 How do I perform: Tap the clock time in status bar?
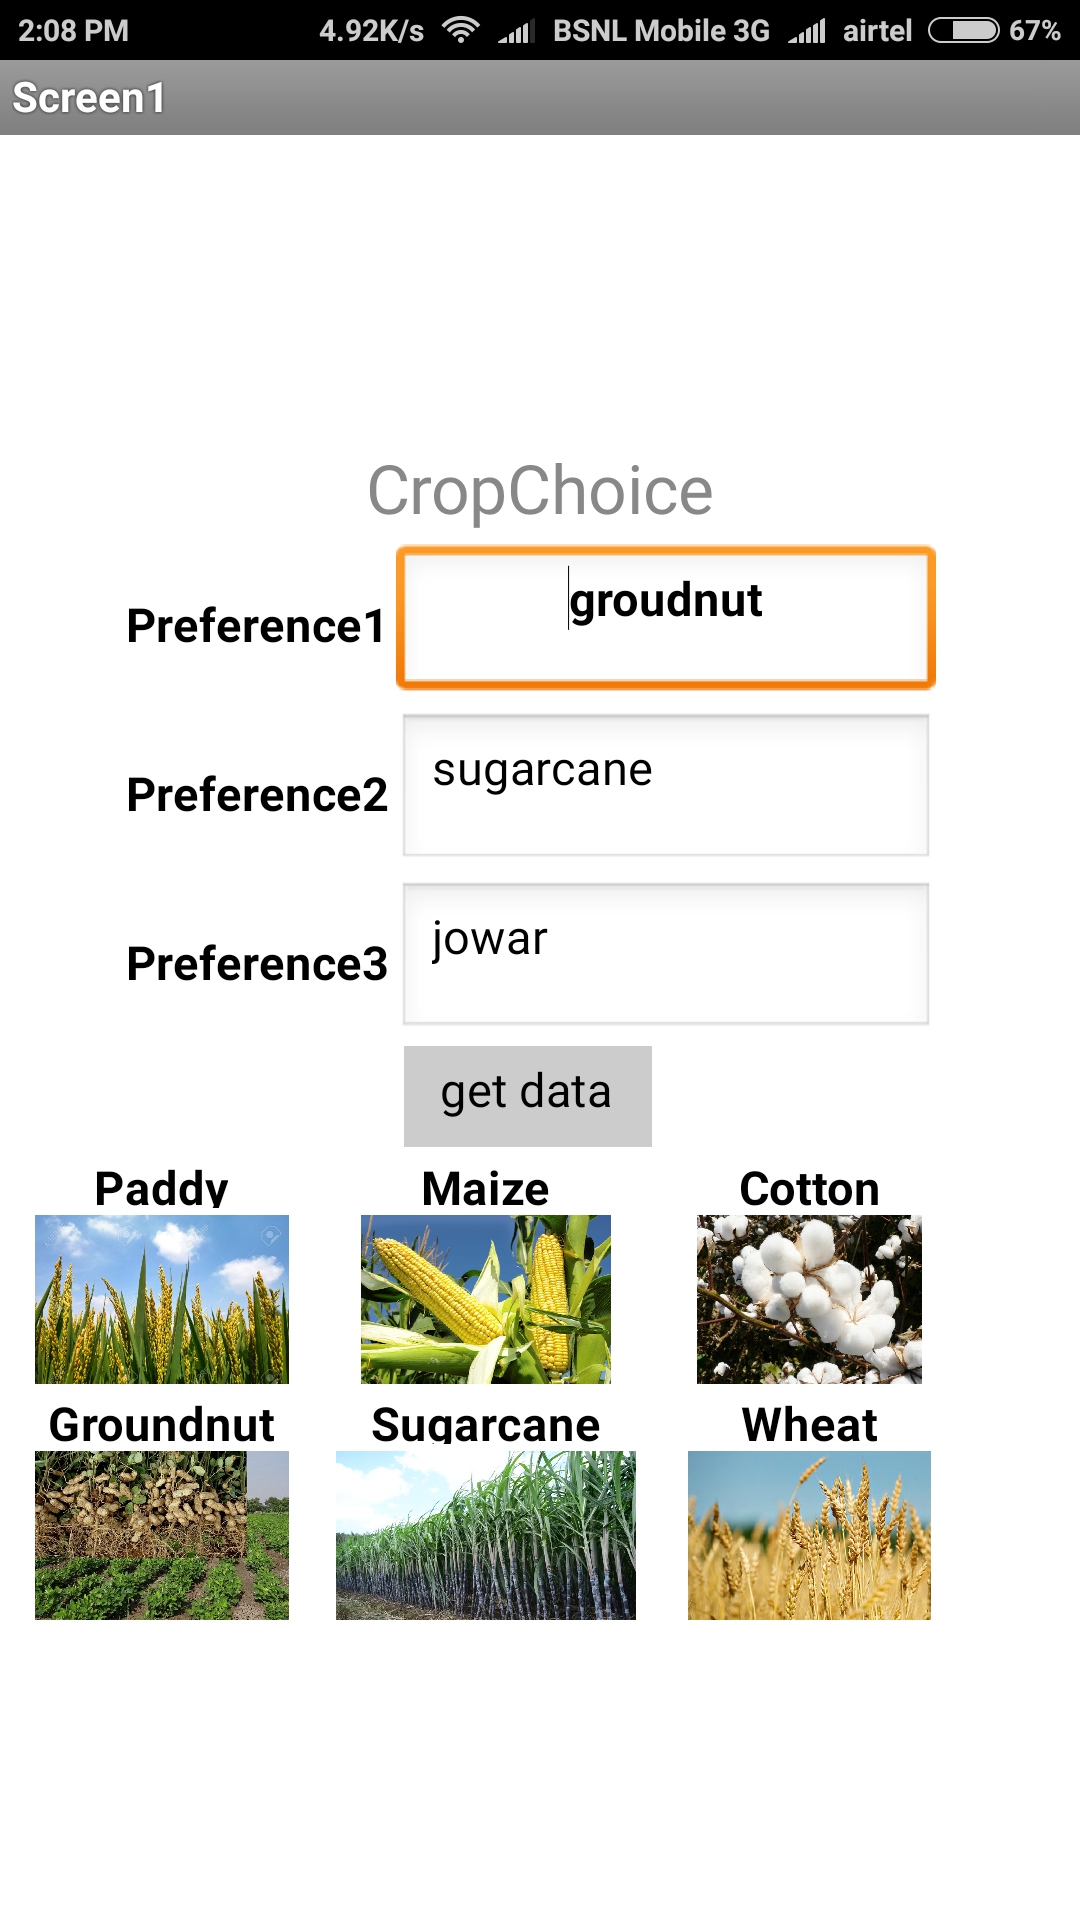73,30
